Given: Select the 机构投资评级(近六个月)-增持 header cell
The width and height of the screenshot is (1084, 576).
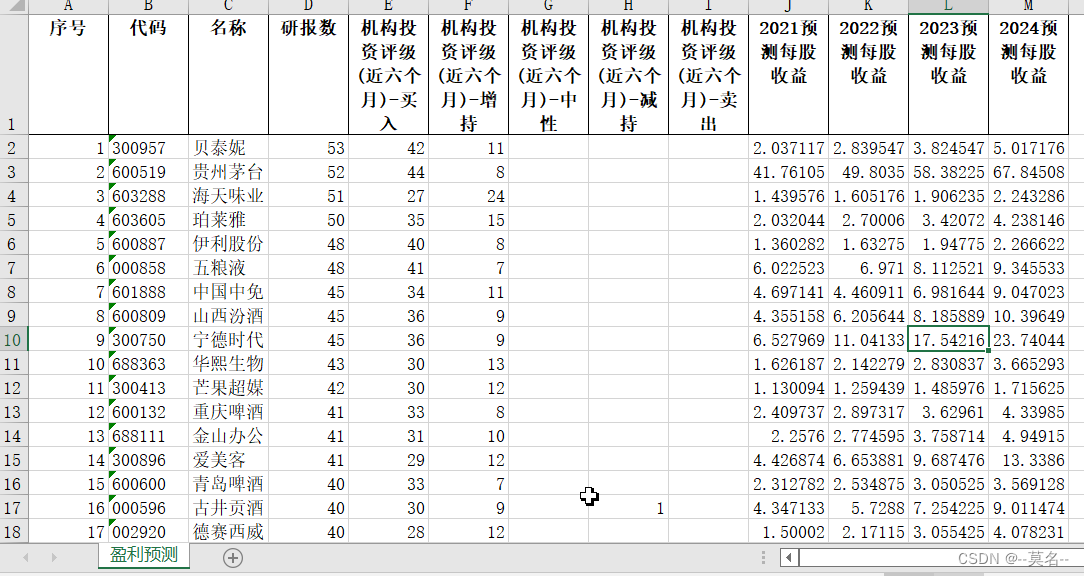Looking at the screenshot, I should pyautogui.click(x=469, y=74).
